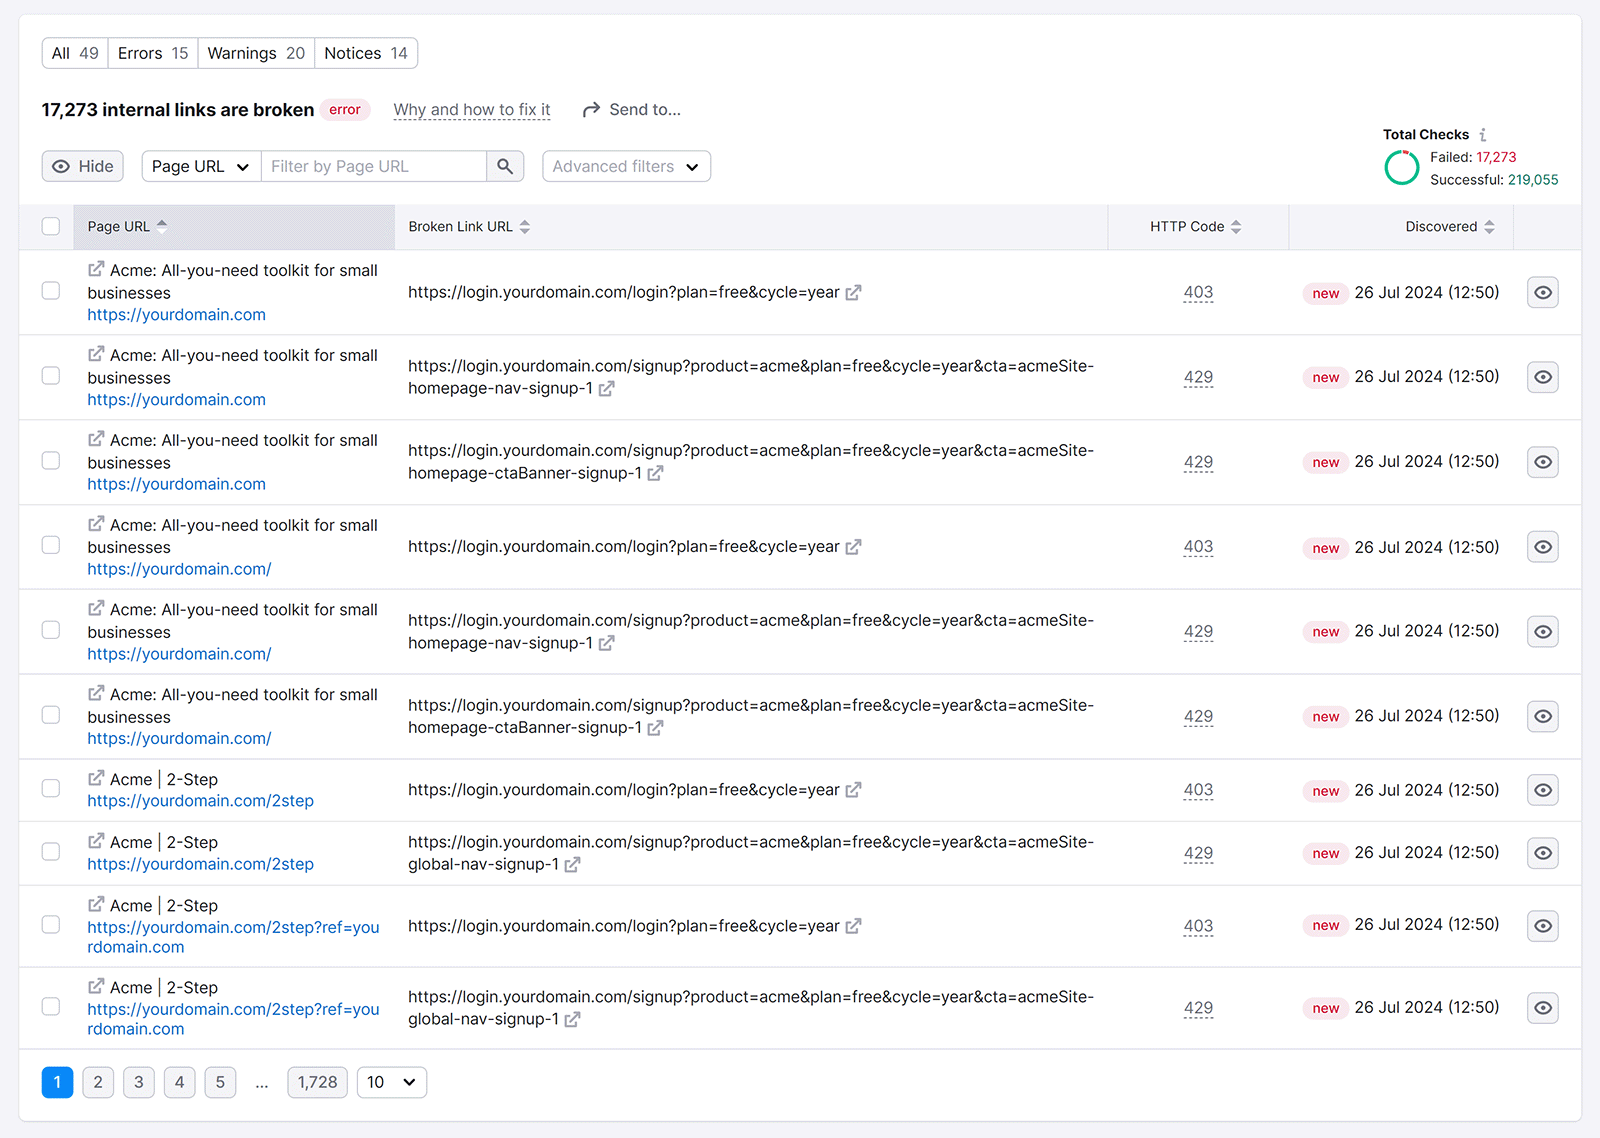Open external link icon beside first broken login URL
The height and width of the screenshot is (1138, 1600).
click(x=853, y=293)
